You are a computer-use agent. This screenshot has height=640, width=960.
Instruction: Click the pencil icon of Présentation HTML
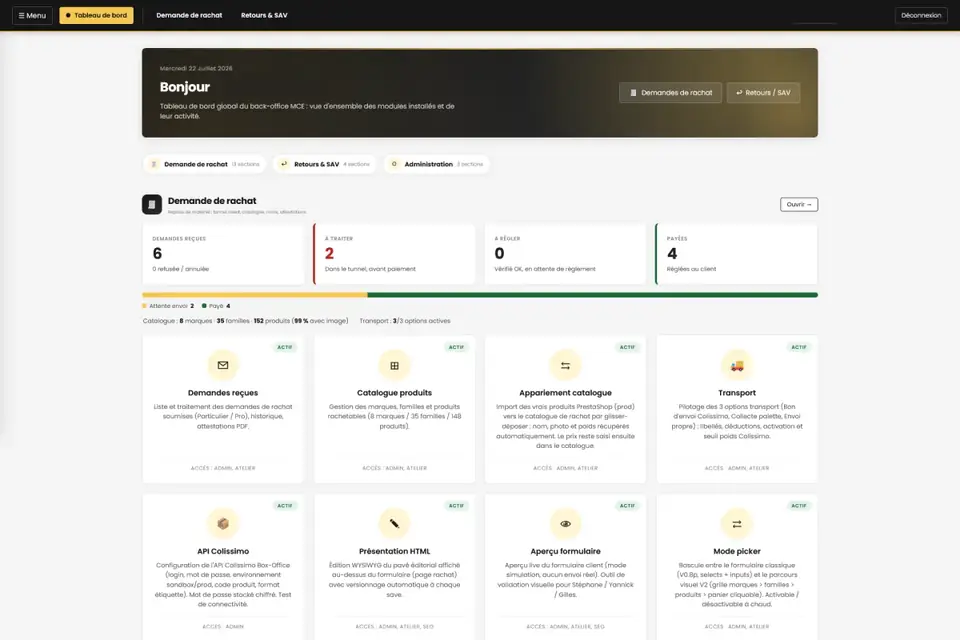394,524
